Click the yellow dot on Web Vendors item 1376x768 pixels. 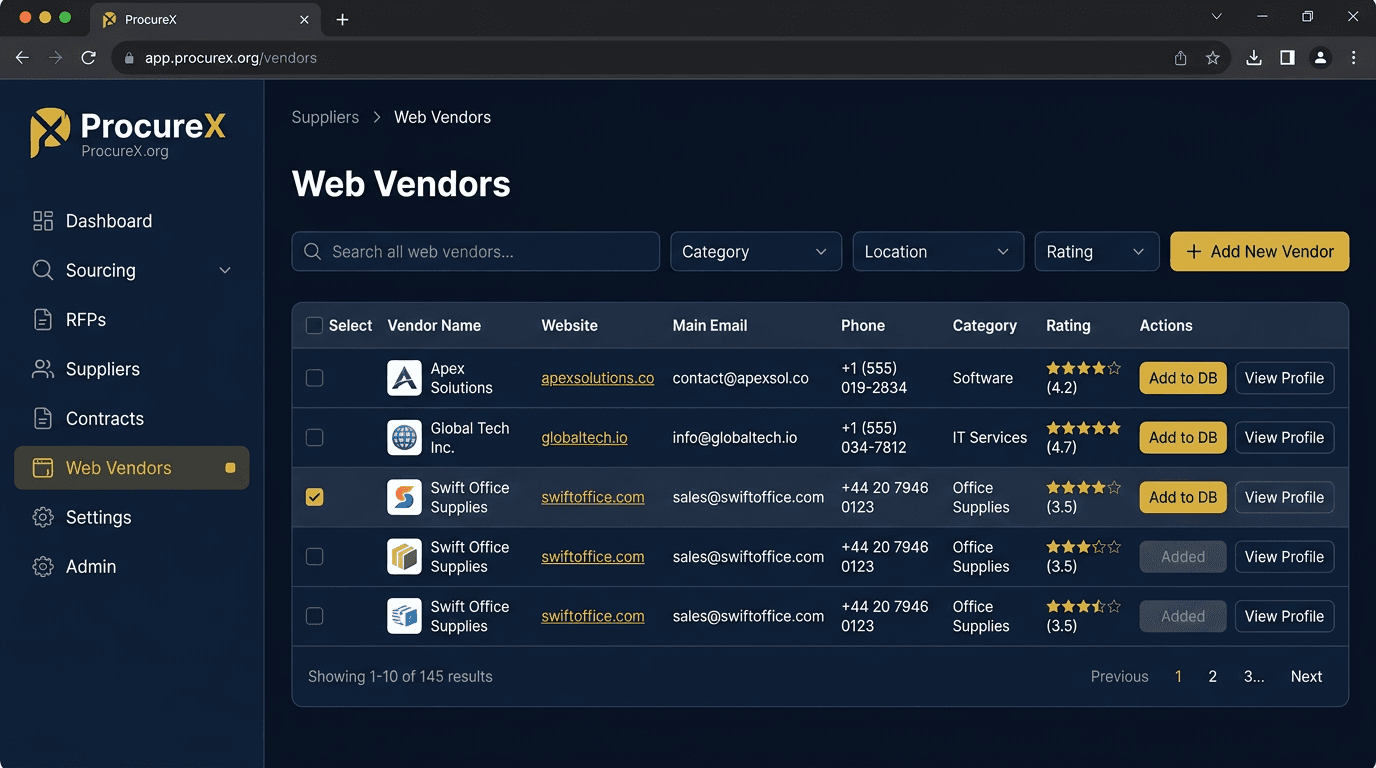pos(230,468)
